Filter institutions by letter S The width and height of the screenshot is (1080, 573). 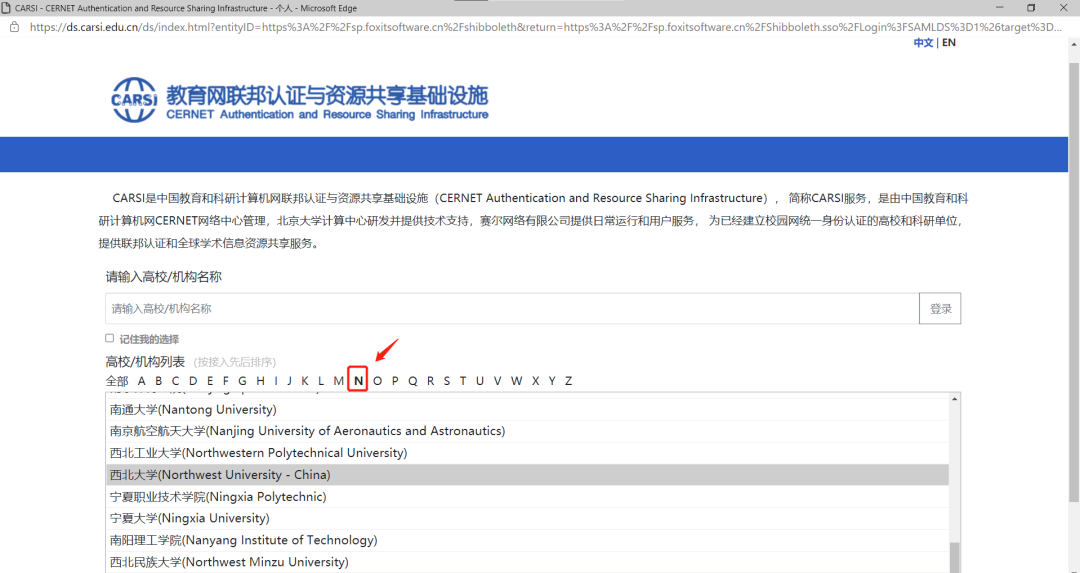(447, 381)
